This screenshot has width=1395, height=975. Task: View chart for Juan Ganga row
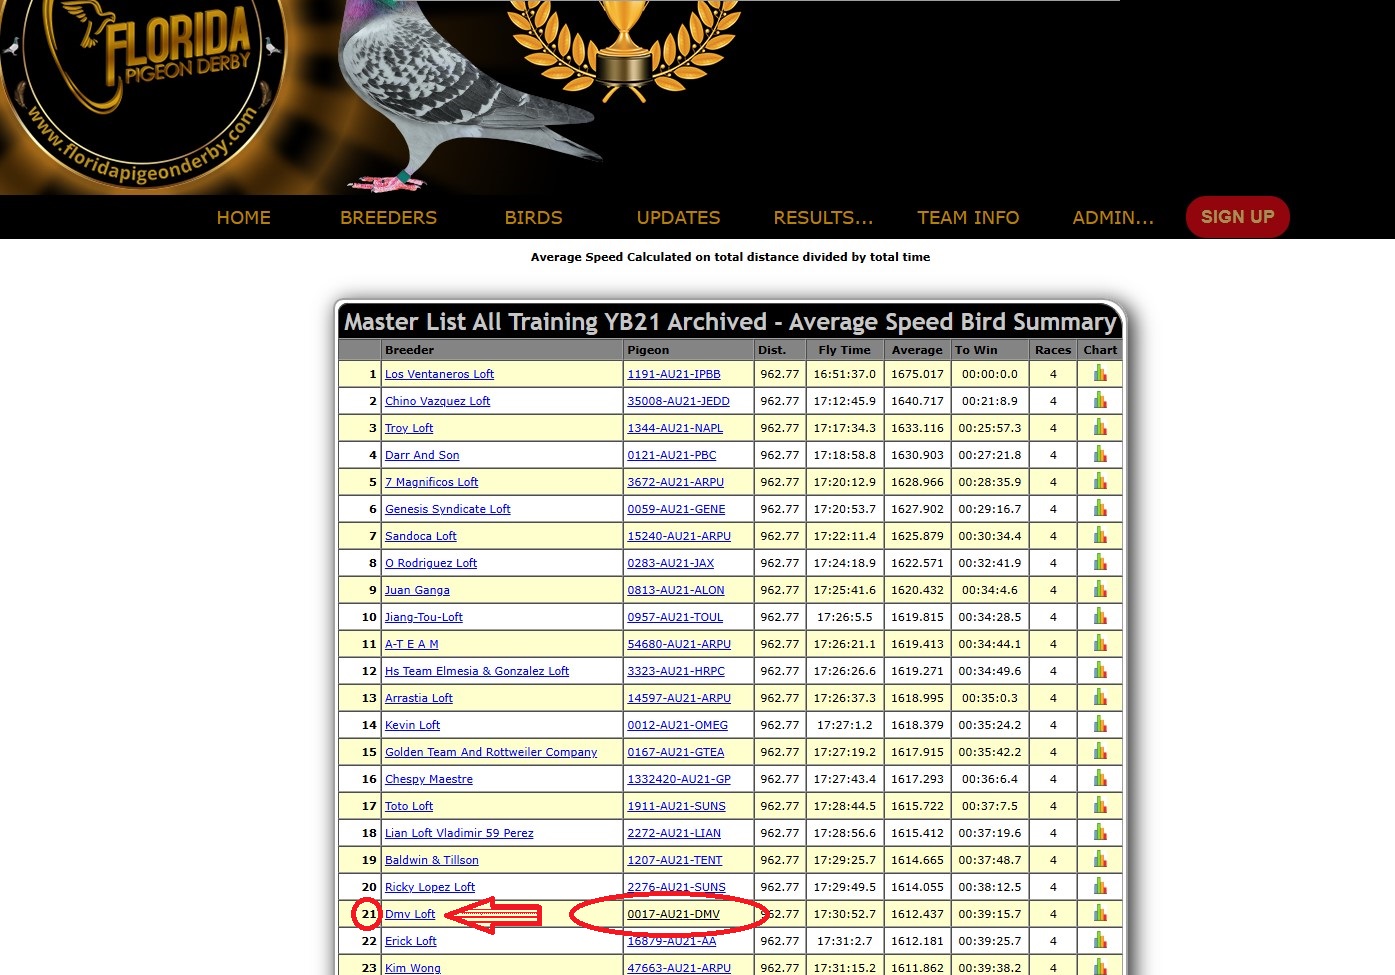pos(1100,590)
